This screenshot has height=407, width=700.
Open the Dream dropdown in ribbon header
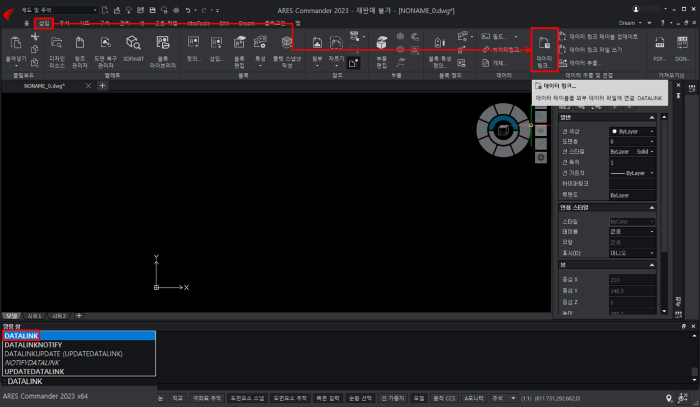(629, 23)
